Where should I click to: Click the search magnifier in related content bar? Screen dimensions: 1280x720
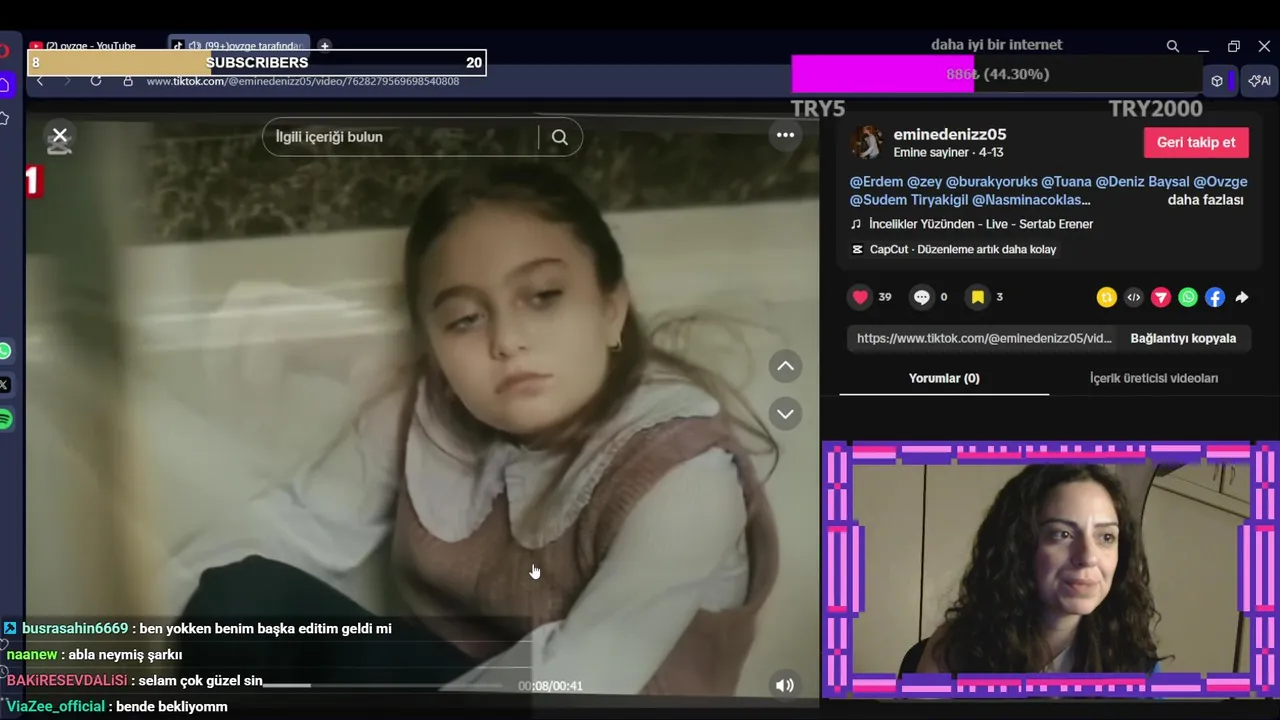point(560,137)
